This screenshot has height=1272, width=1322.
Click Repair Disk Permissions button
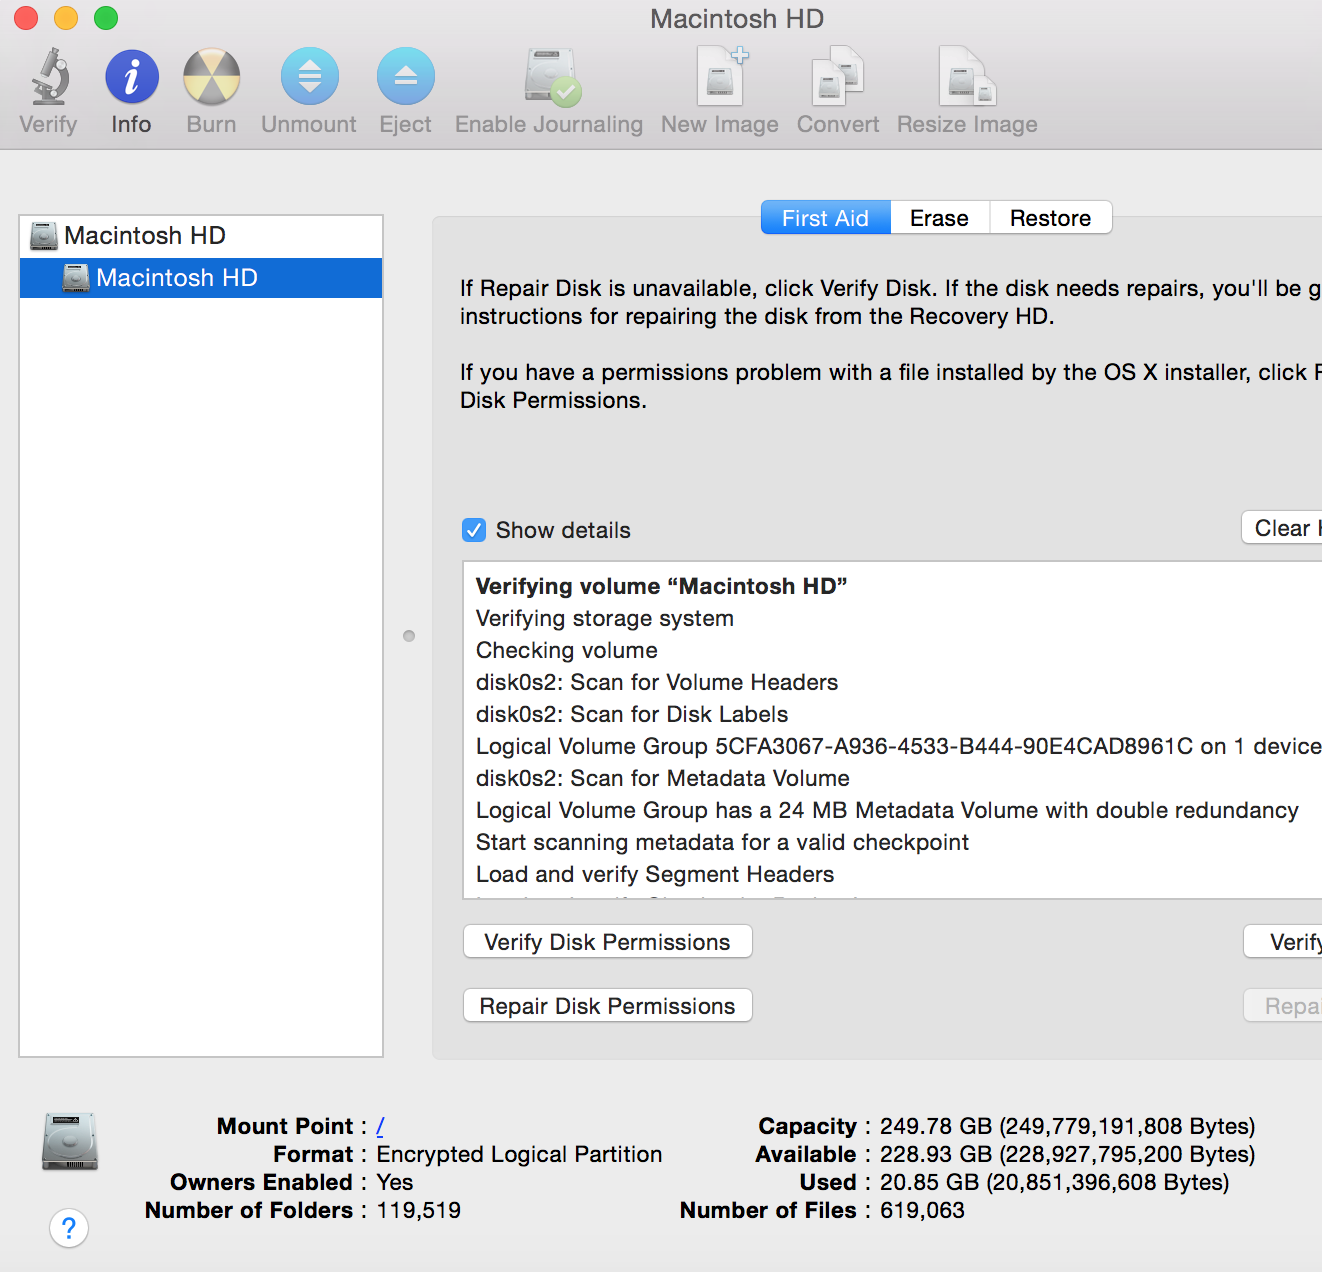tap(608, 1006)
